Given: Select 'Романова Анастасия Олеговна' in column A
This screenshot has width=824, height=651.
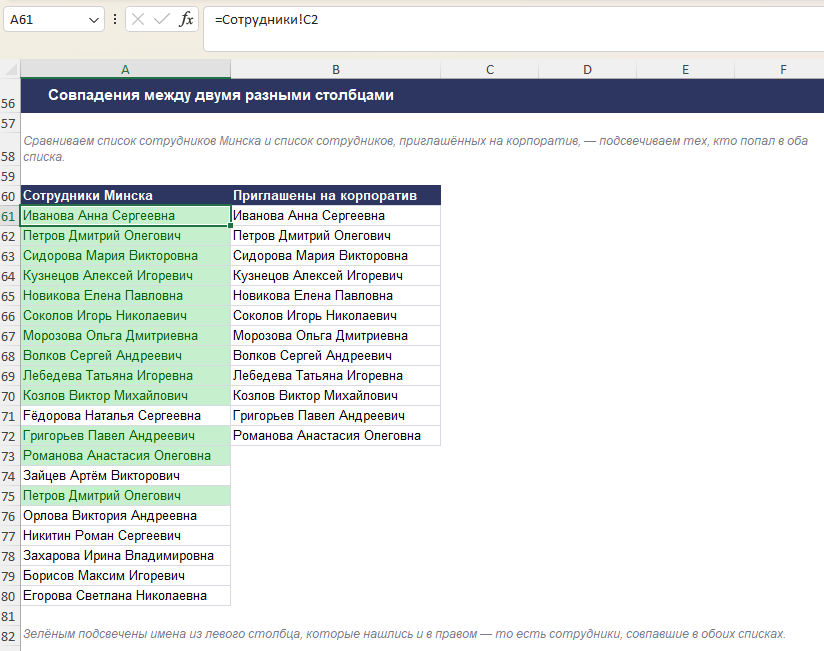Looking at the screenshot, I should (126, 456).
